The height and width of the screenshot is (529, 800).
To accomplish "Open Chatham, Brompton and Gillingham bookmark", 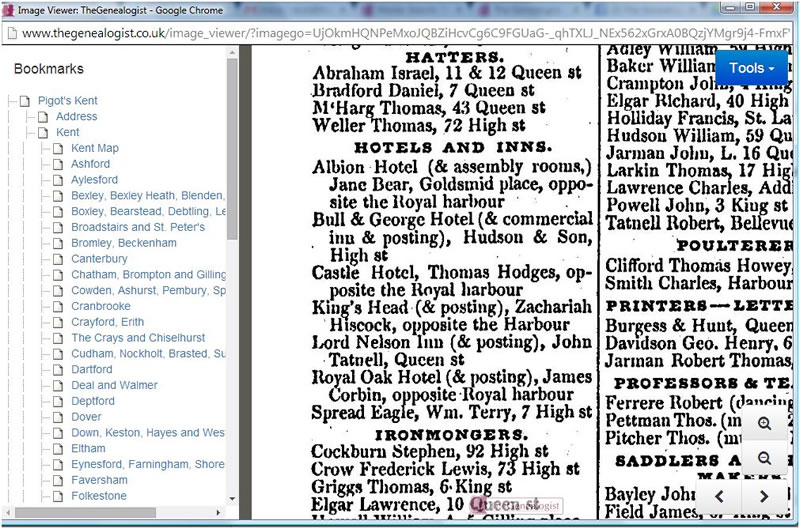I will (148, 274).
